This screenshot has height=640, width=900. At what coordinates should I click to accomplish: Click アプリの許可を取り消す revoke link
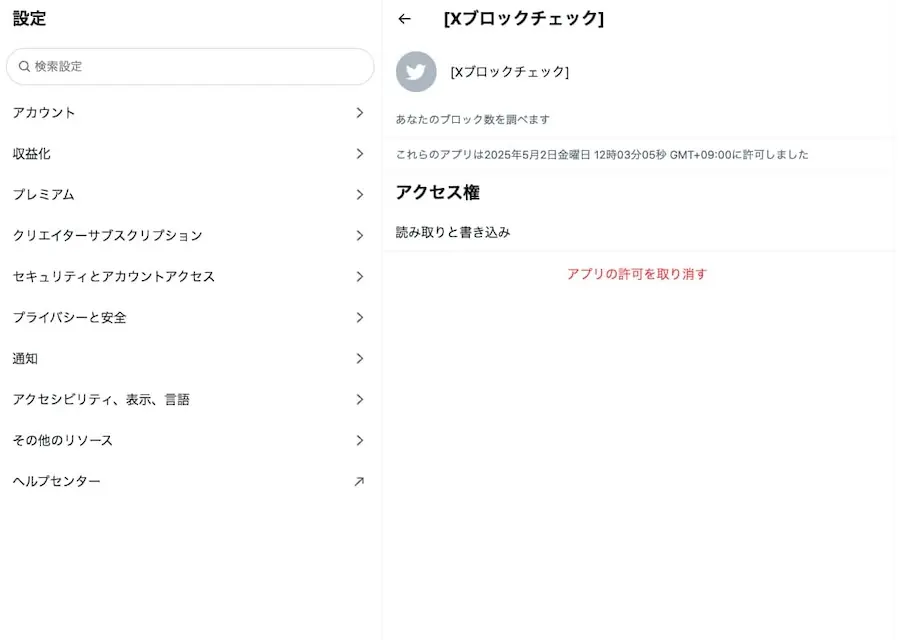point(637,274)
